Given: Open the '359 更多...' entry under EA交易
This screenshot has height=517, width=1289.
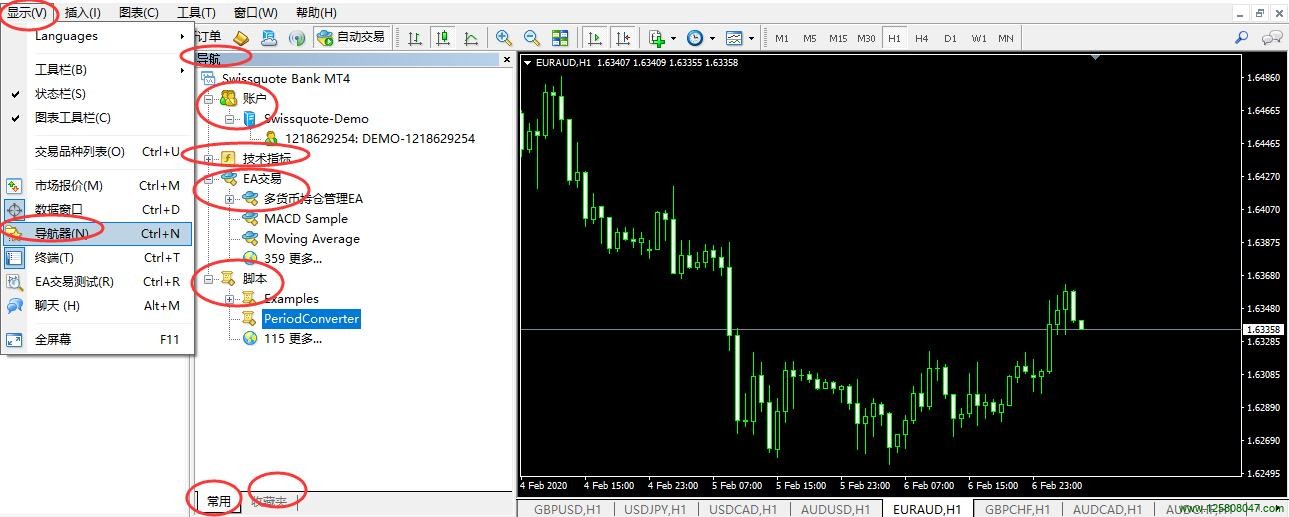Looking at the screenshot, I should coord(293,258).
